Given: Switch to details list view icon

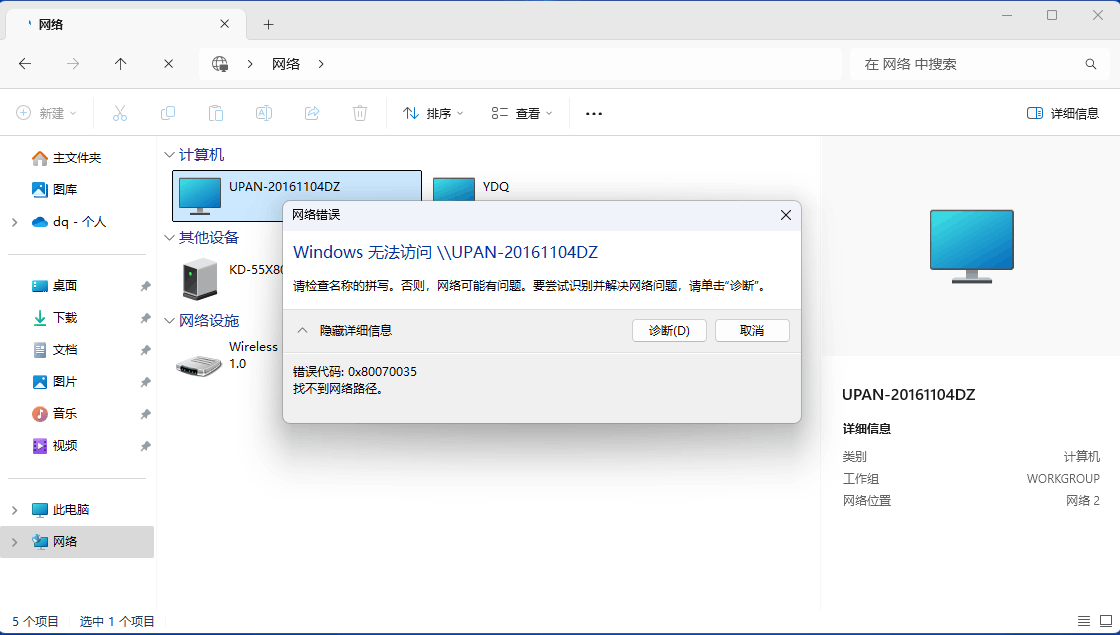Looking at the screenshot, I should click(1084, 621).
